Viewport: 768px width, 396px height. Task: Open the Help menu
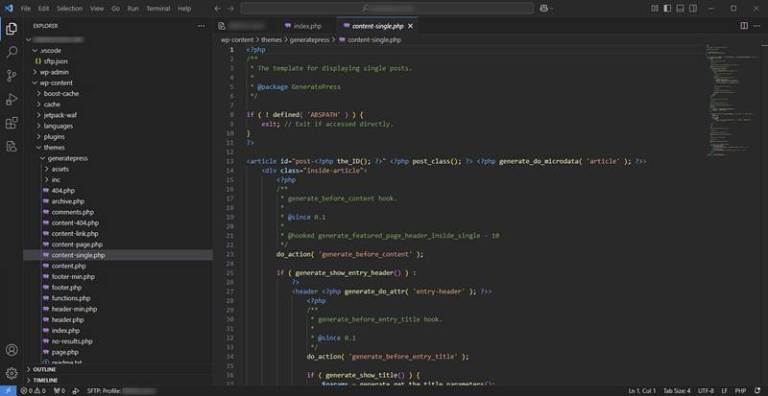(184, 8)
